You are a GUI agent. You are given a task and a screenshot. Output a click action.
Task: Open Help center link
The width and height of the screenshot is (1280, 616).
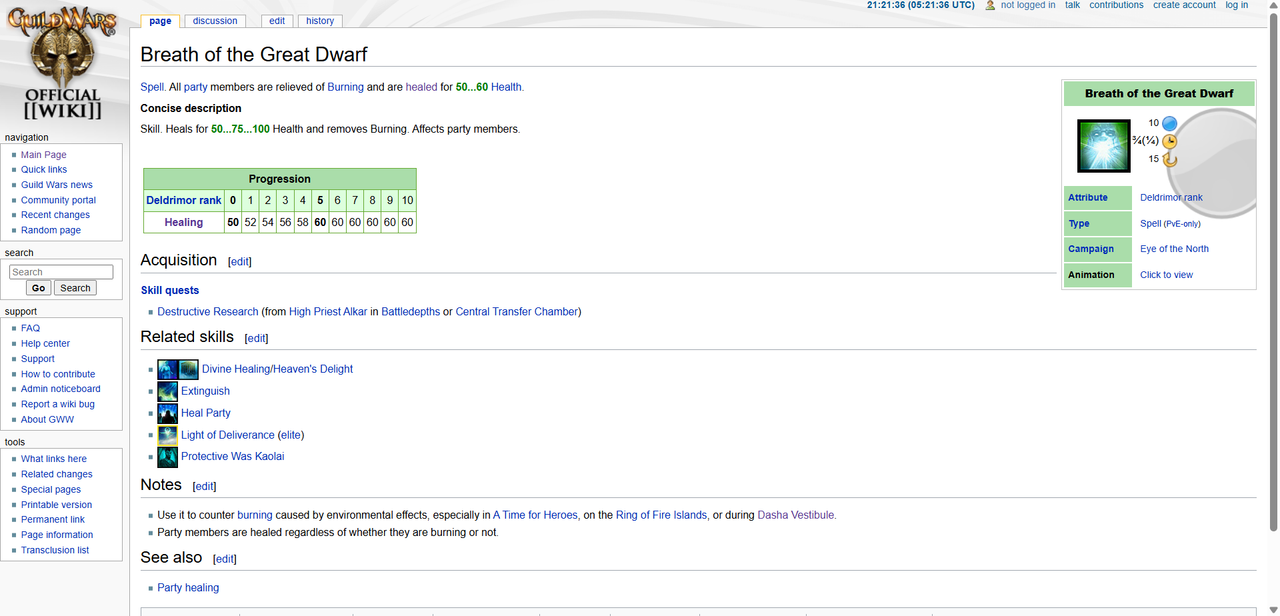(x=46, y=343)
